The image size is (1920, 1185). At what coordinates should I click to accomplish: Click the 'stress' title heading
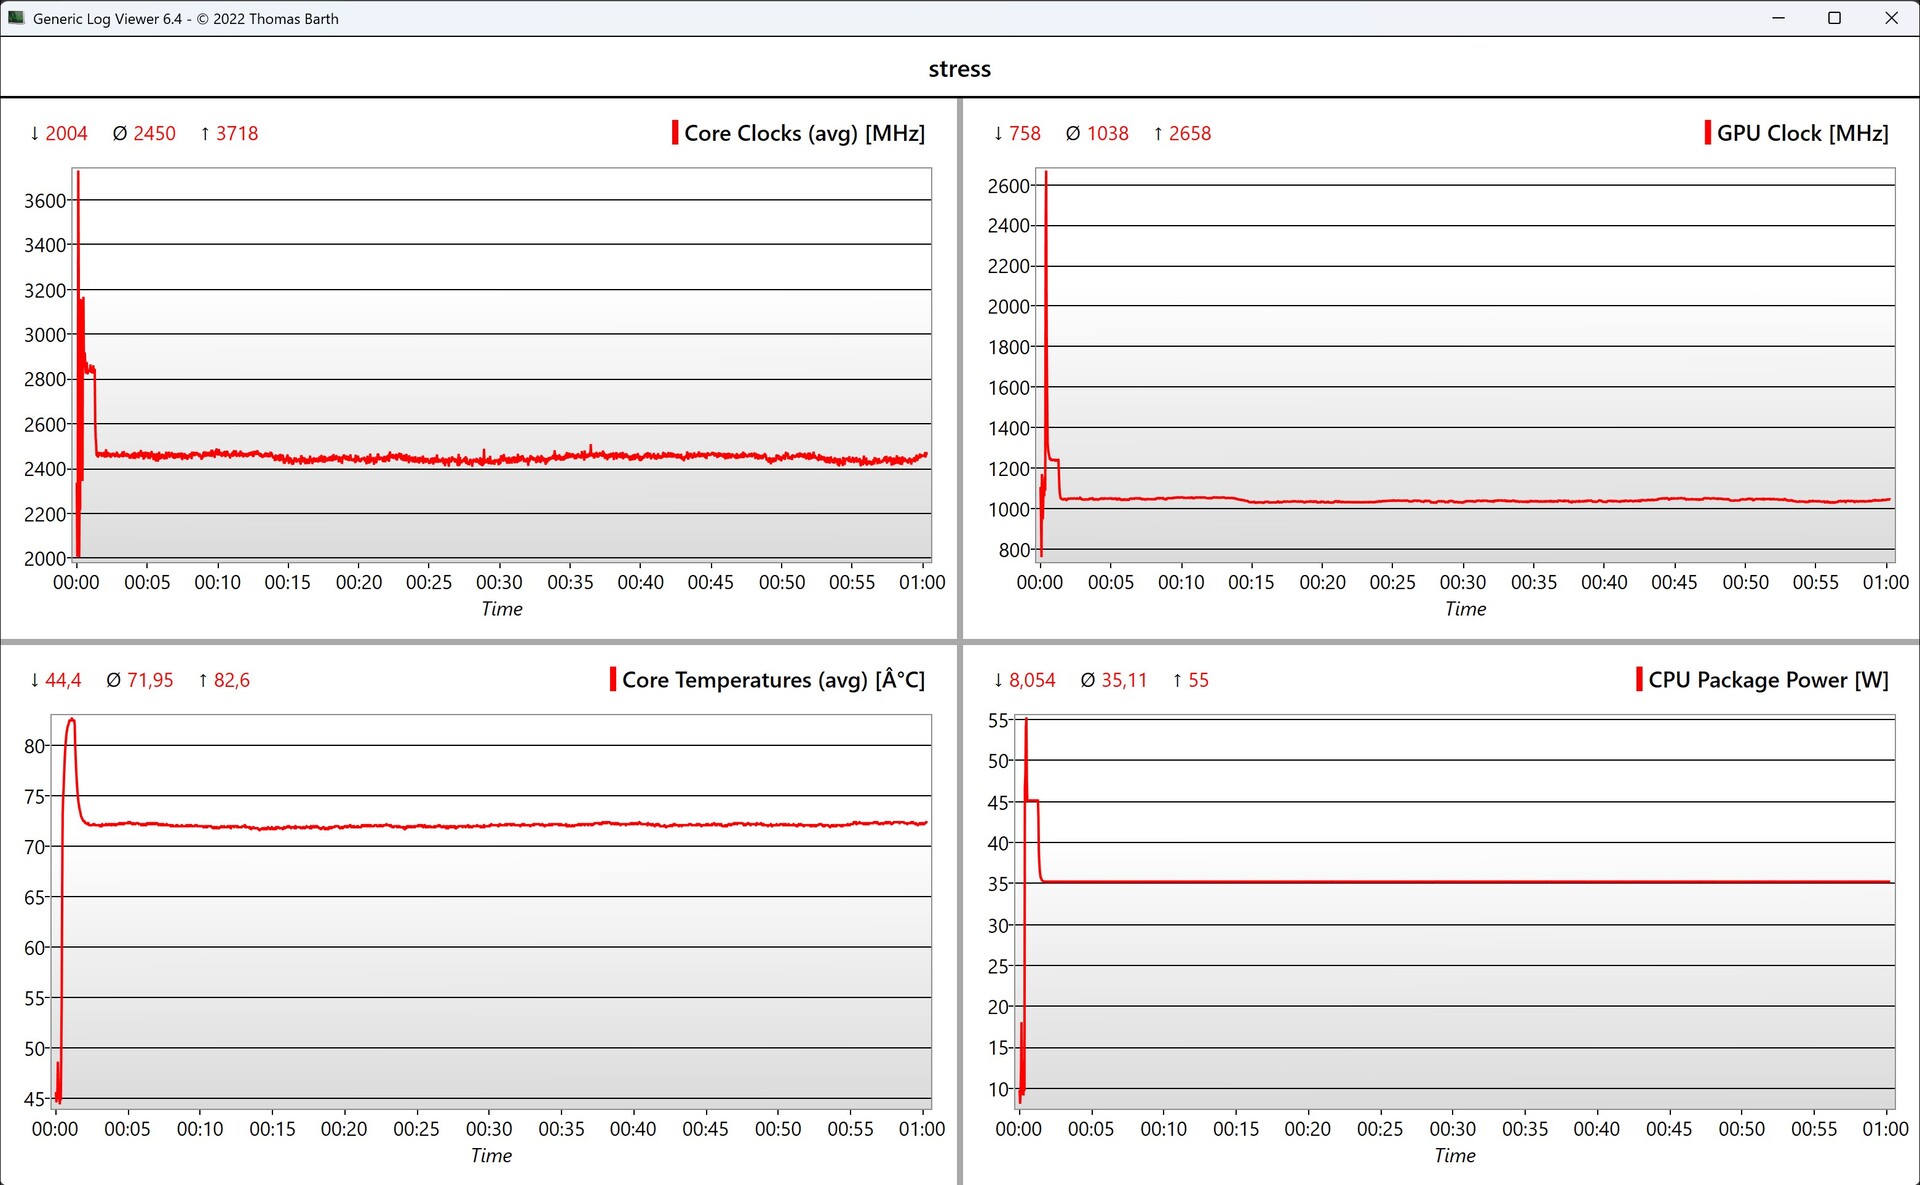click(x=959, y=69)
